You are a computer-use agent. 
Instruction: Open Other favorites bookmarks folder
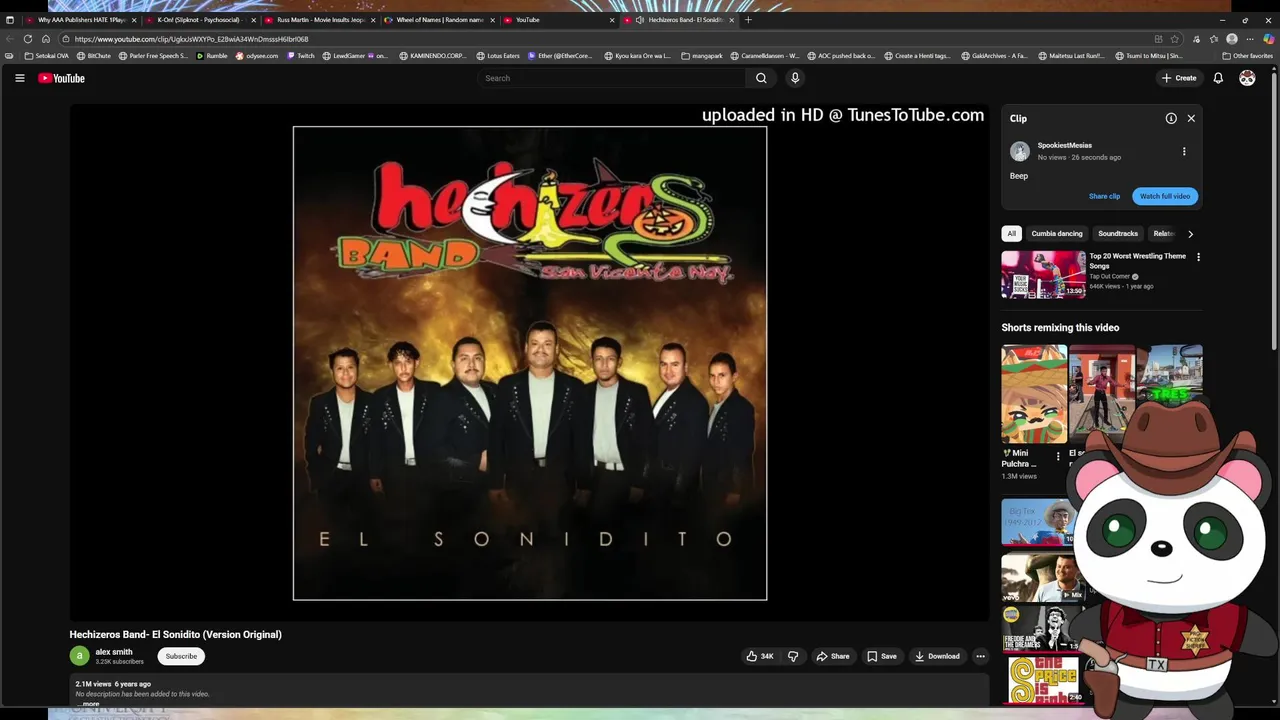point(1248,56)
